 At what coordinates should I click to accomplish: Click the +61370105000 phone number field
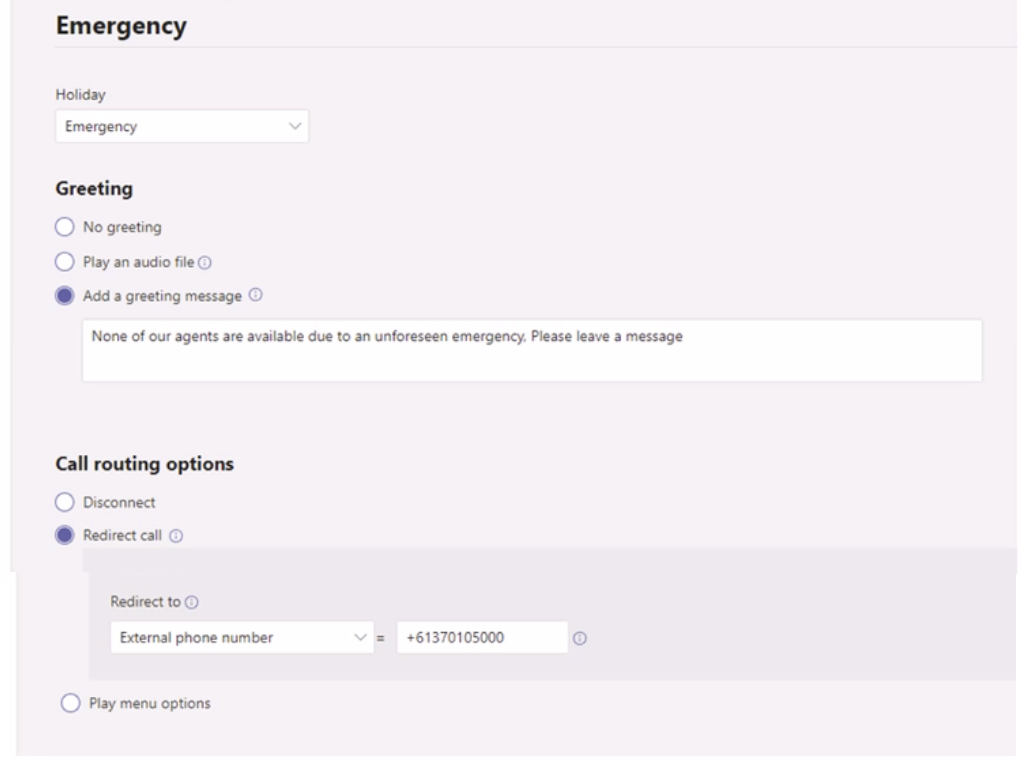click(x=482, y=638)
